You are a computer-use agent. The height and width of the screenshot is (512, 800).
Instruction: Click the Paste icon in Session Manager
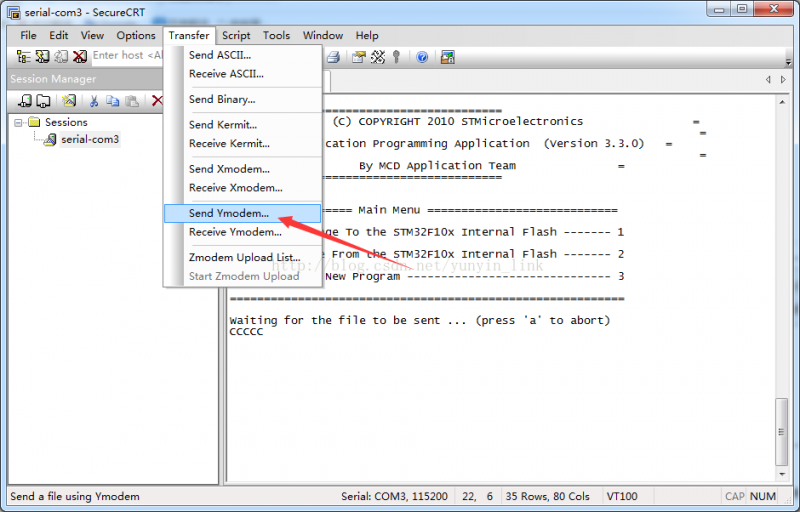coord(132,101)
